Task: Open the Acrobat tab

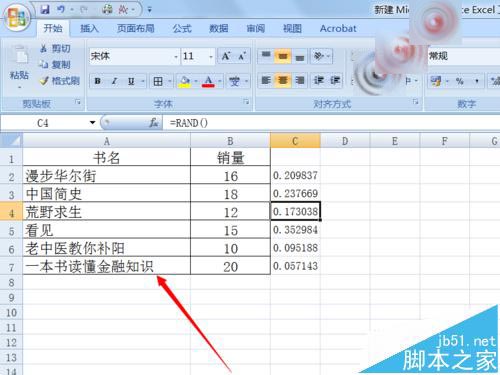Action: 338,28
